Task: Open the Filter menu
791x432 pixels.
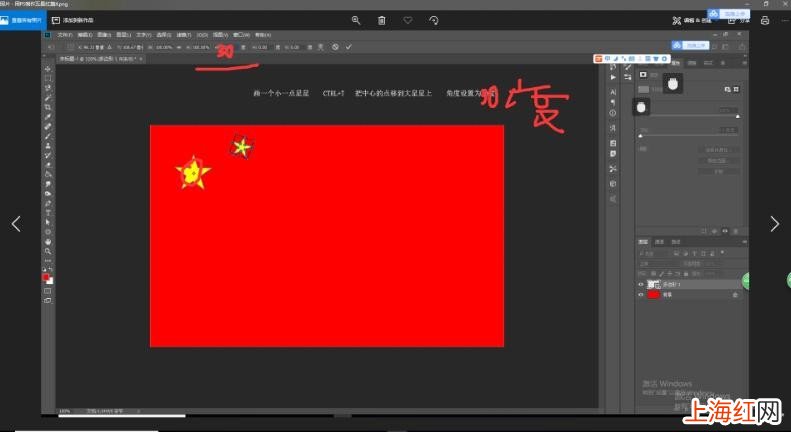Action: (x=184, y=35)
